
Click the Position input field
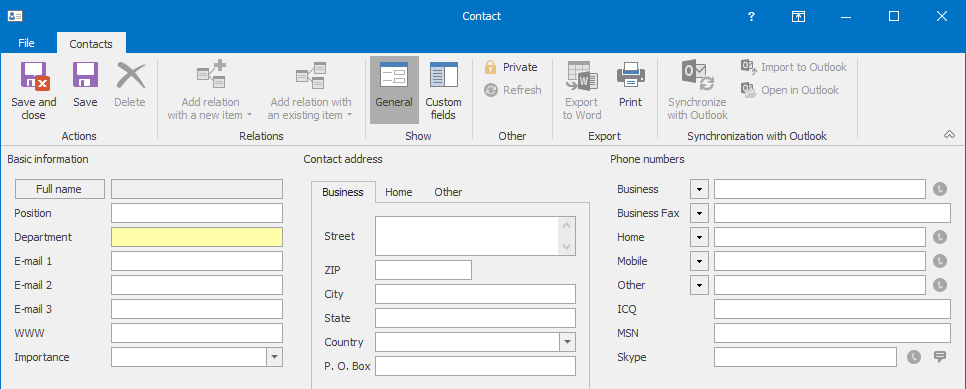click(197, 213)
